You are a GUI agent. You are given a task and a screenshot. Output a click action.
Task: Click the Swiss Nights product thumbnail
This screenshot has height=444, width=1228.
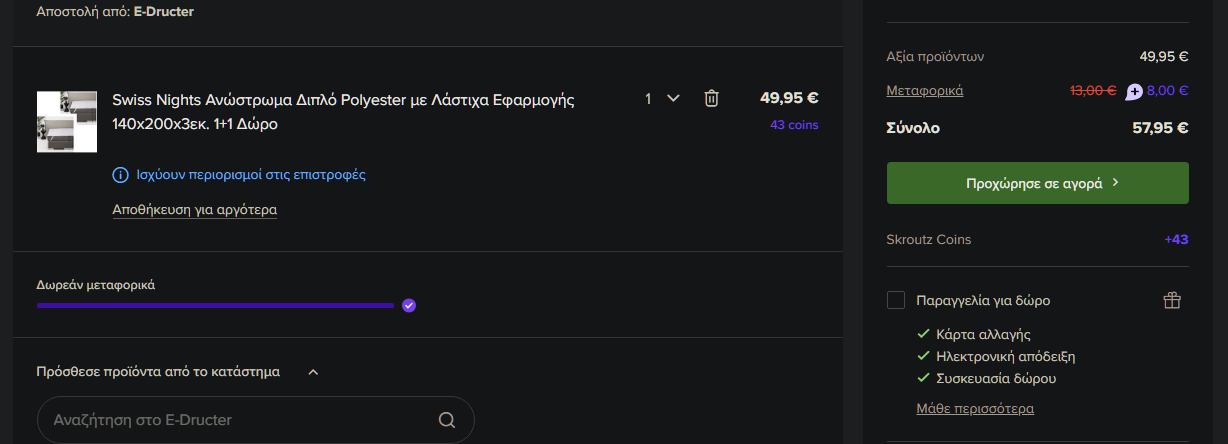click(67, 122)
